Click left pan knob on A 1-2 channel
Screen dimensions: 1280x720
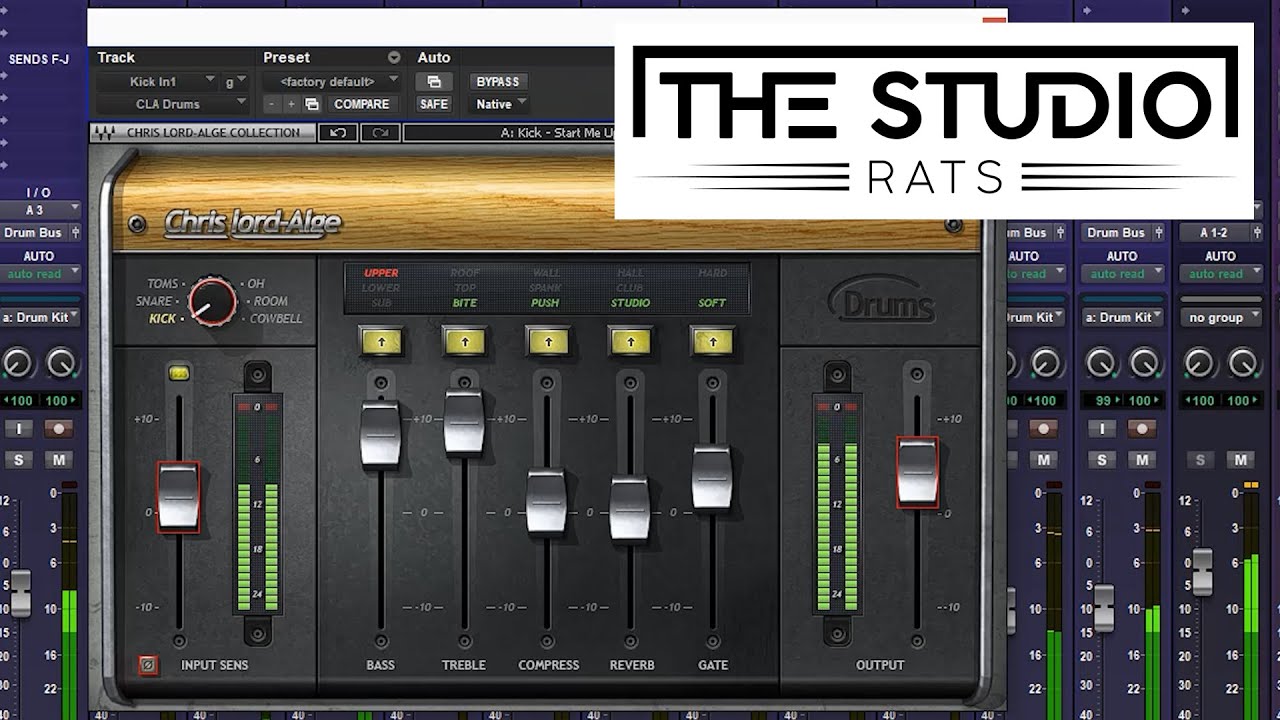1199,363
